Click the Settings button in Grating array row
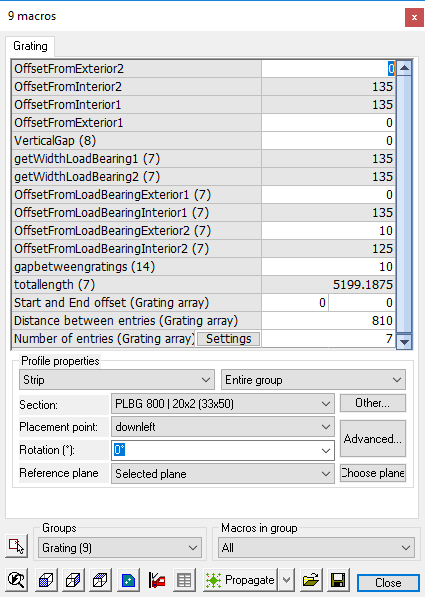425x597 pixels. 228,338
